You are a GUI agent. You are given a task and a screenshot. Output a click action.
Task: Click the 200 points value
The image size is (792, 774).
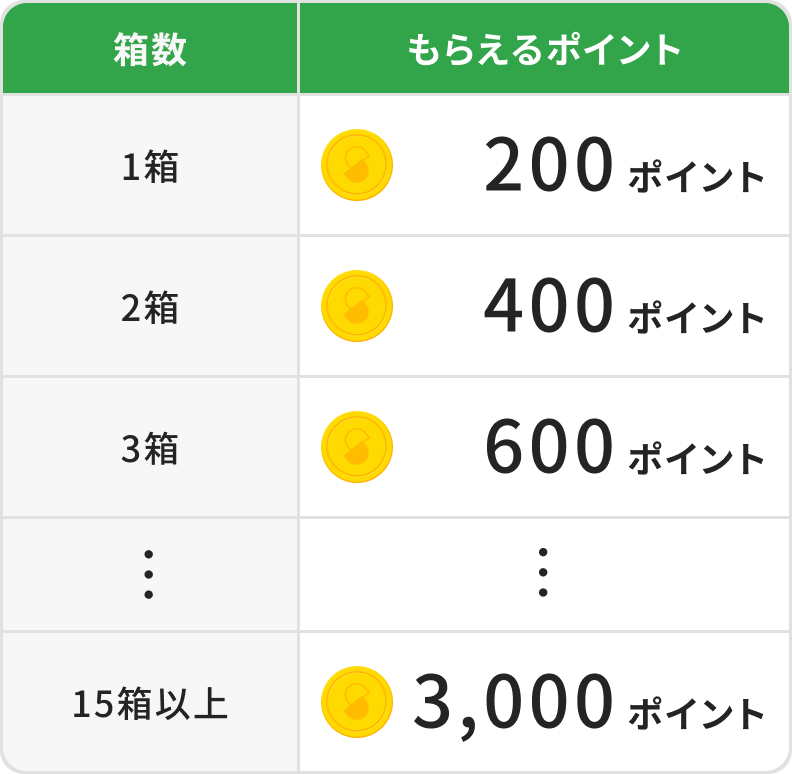[x=549, y=165]
